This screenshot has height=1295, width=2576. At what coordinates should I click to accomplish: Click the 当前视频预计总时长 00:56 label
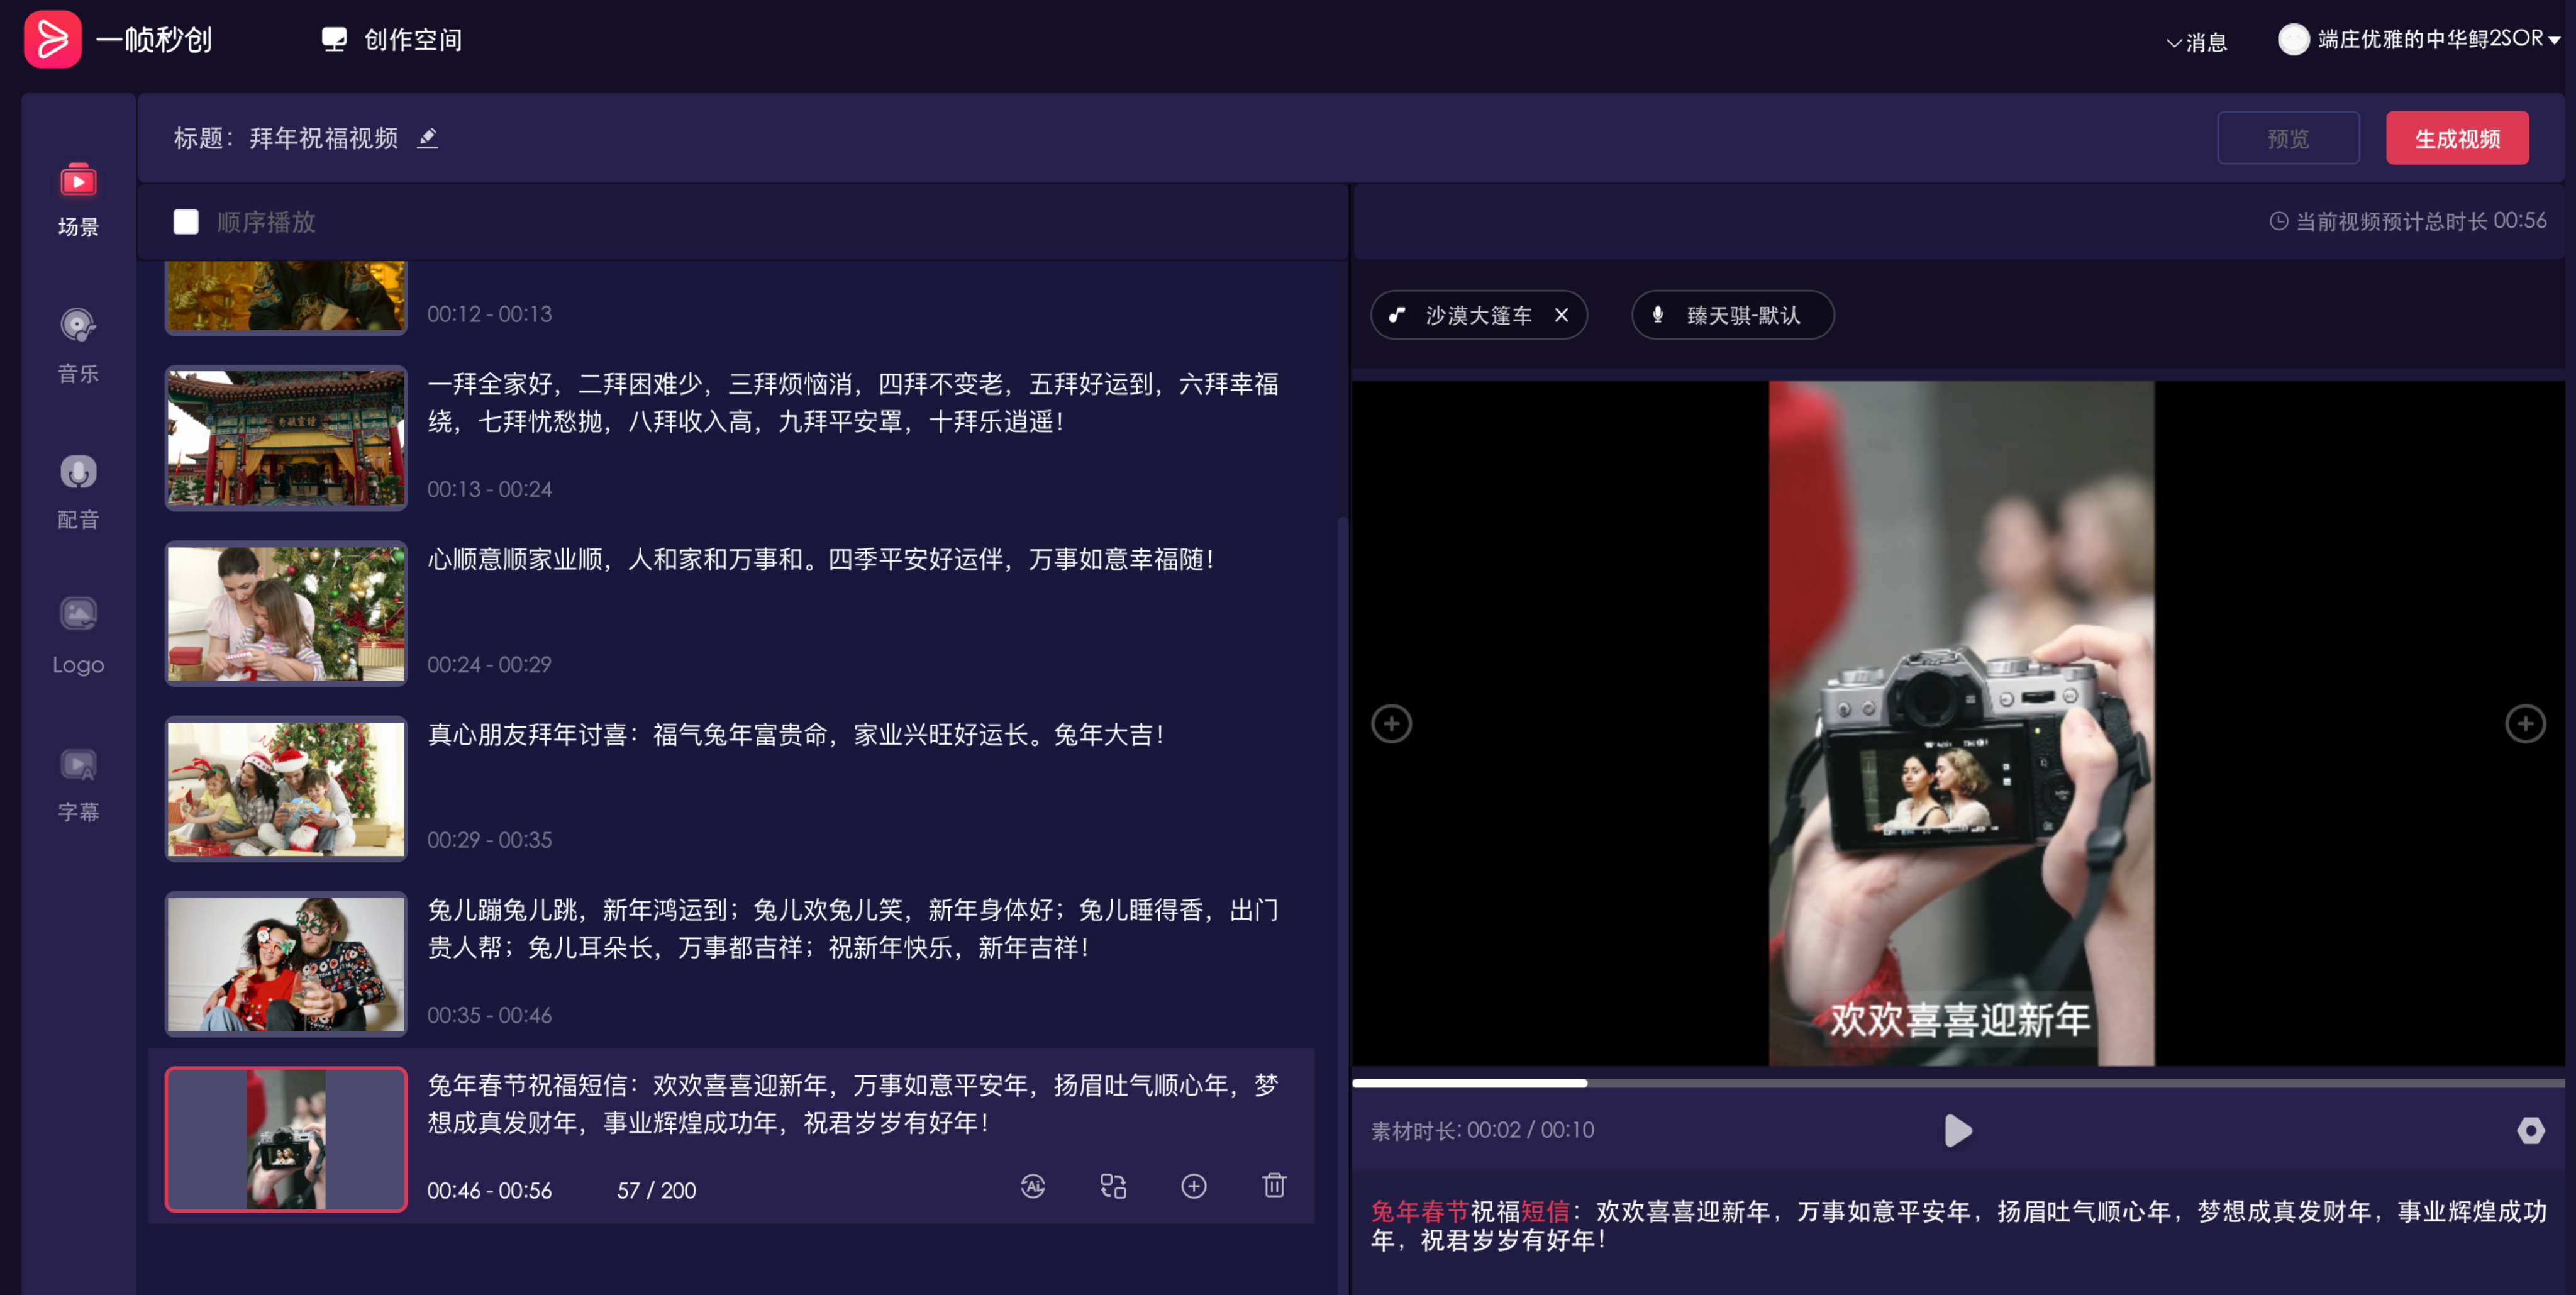tap(2420, 221)
